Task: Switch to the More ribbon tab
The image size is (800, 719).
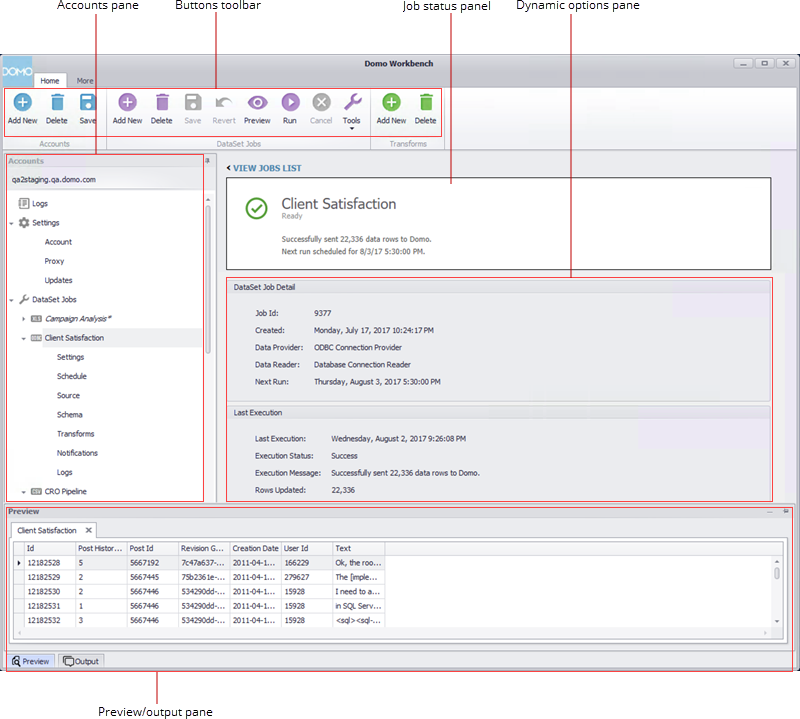Action: pyautogui.click(x=85, y=81)
